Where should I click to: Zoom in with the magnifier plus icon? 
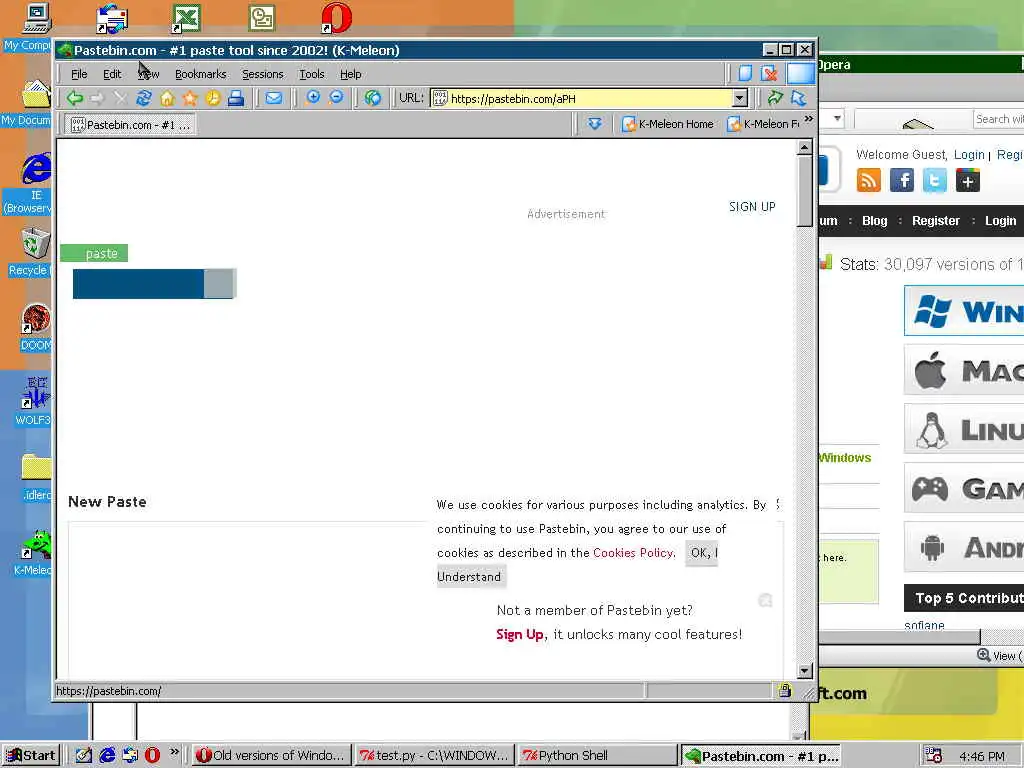click(313, 98)
